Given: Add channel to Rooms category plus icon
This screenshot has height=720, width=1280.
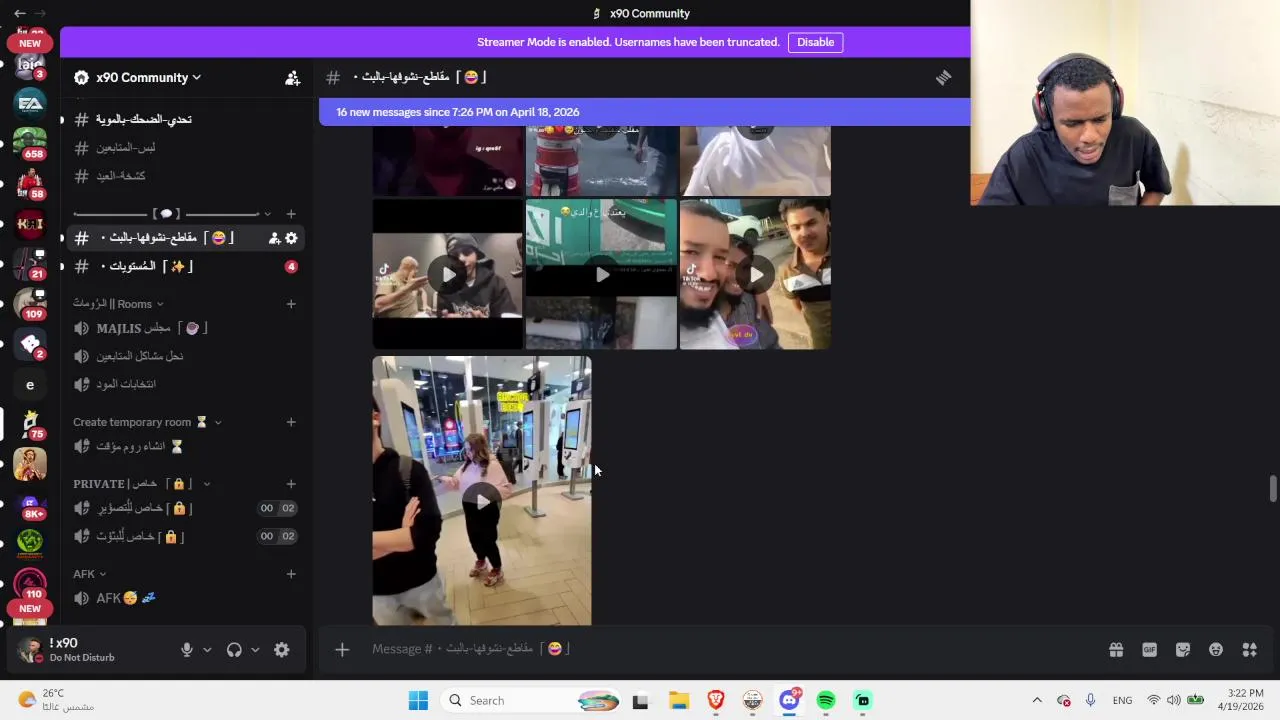Looking at the screenshot, I should (291, 304).
